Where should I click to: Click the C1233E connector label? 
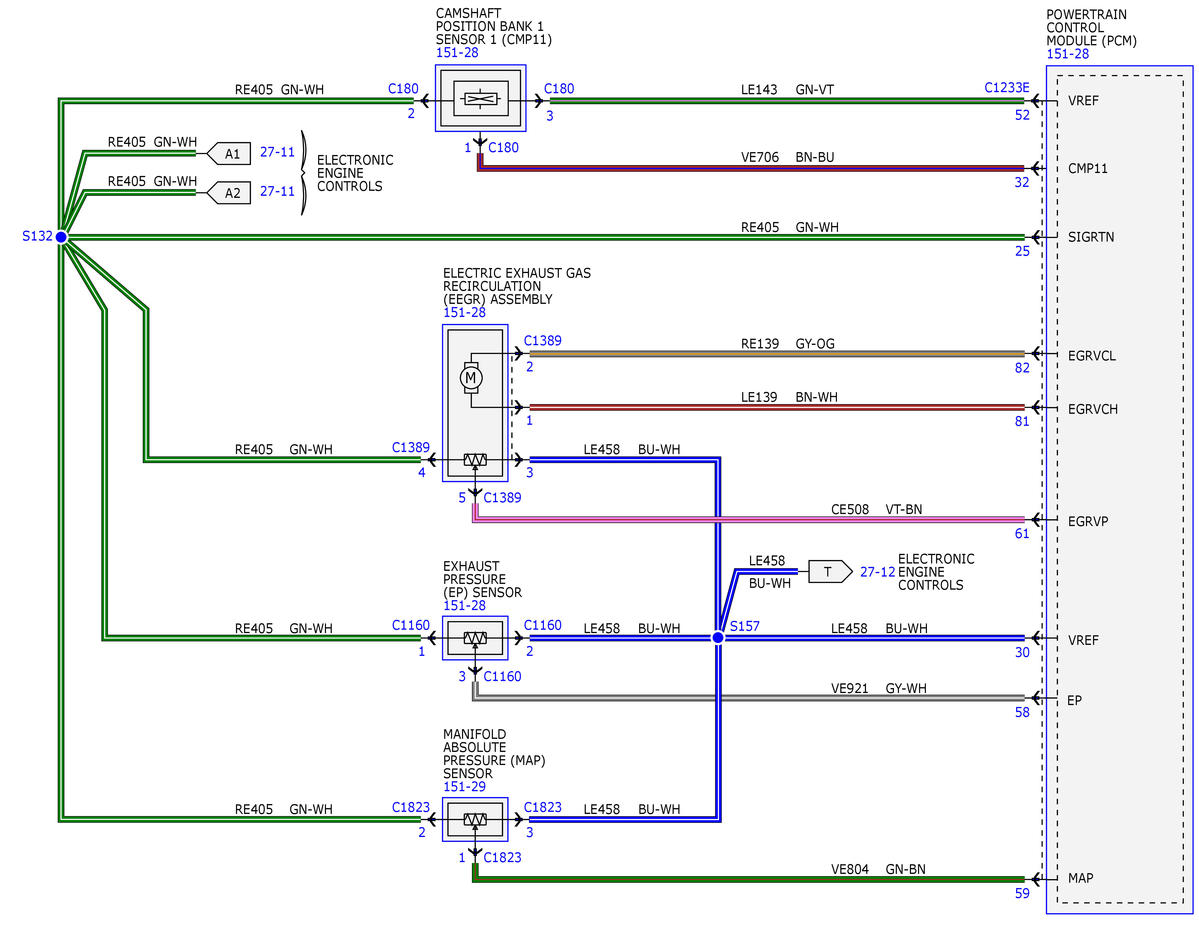pyautogui.click(x=1006, y=87)
